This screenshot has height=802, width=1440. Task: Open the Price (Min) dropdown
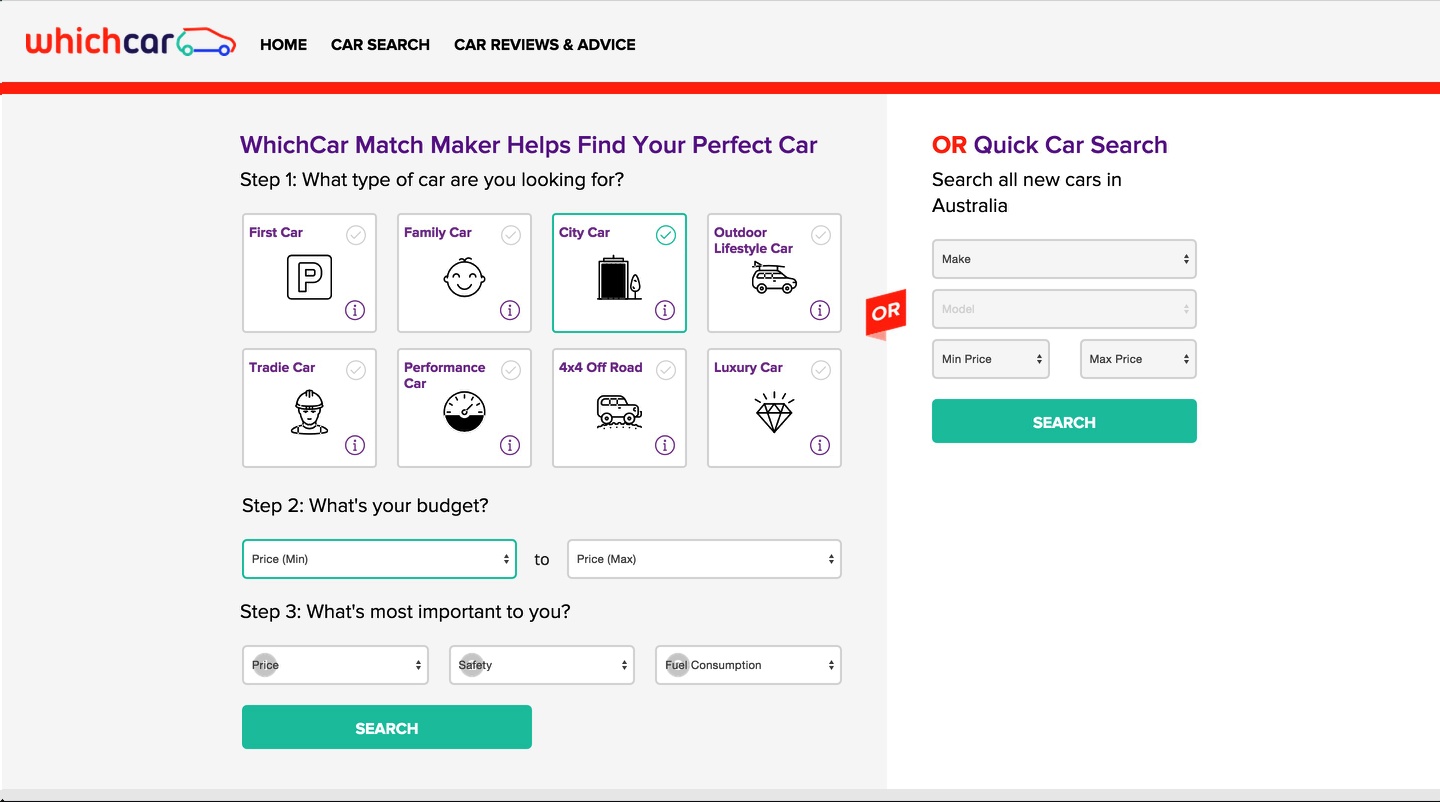pos(379,559)
